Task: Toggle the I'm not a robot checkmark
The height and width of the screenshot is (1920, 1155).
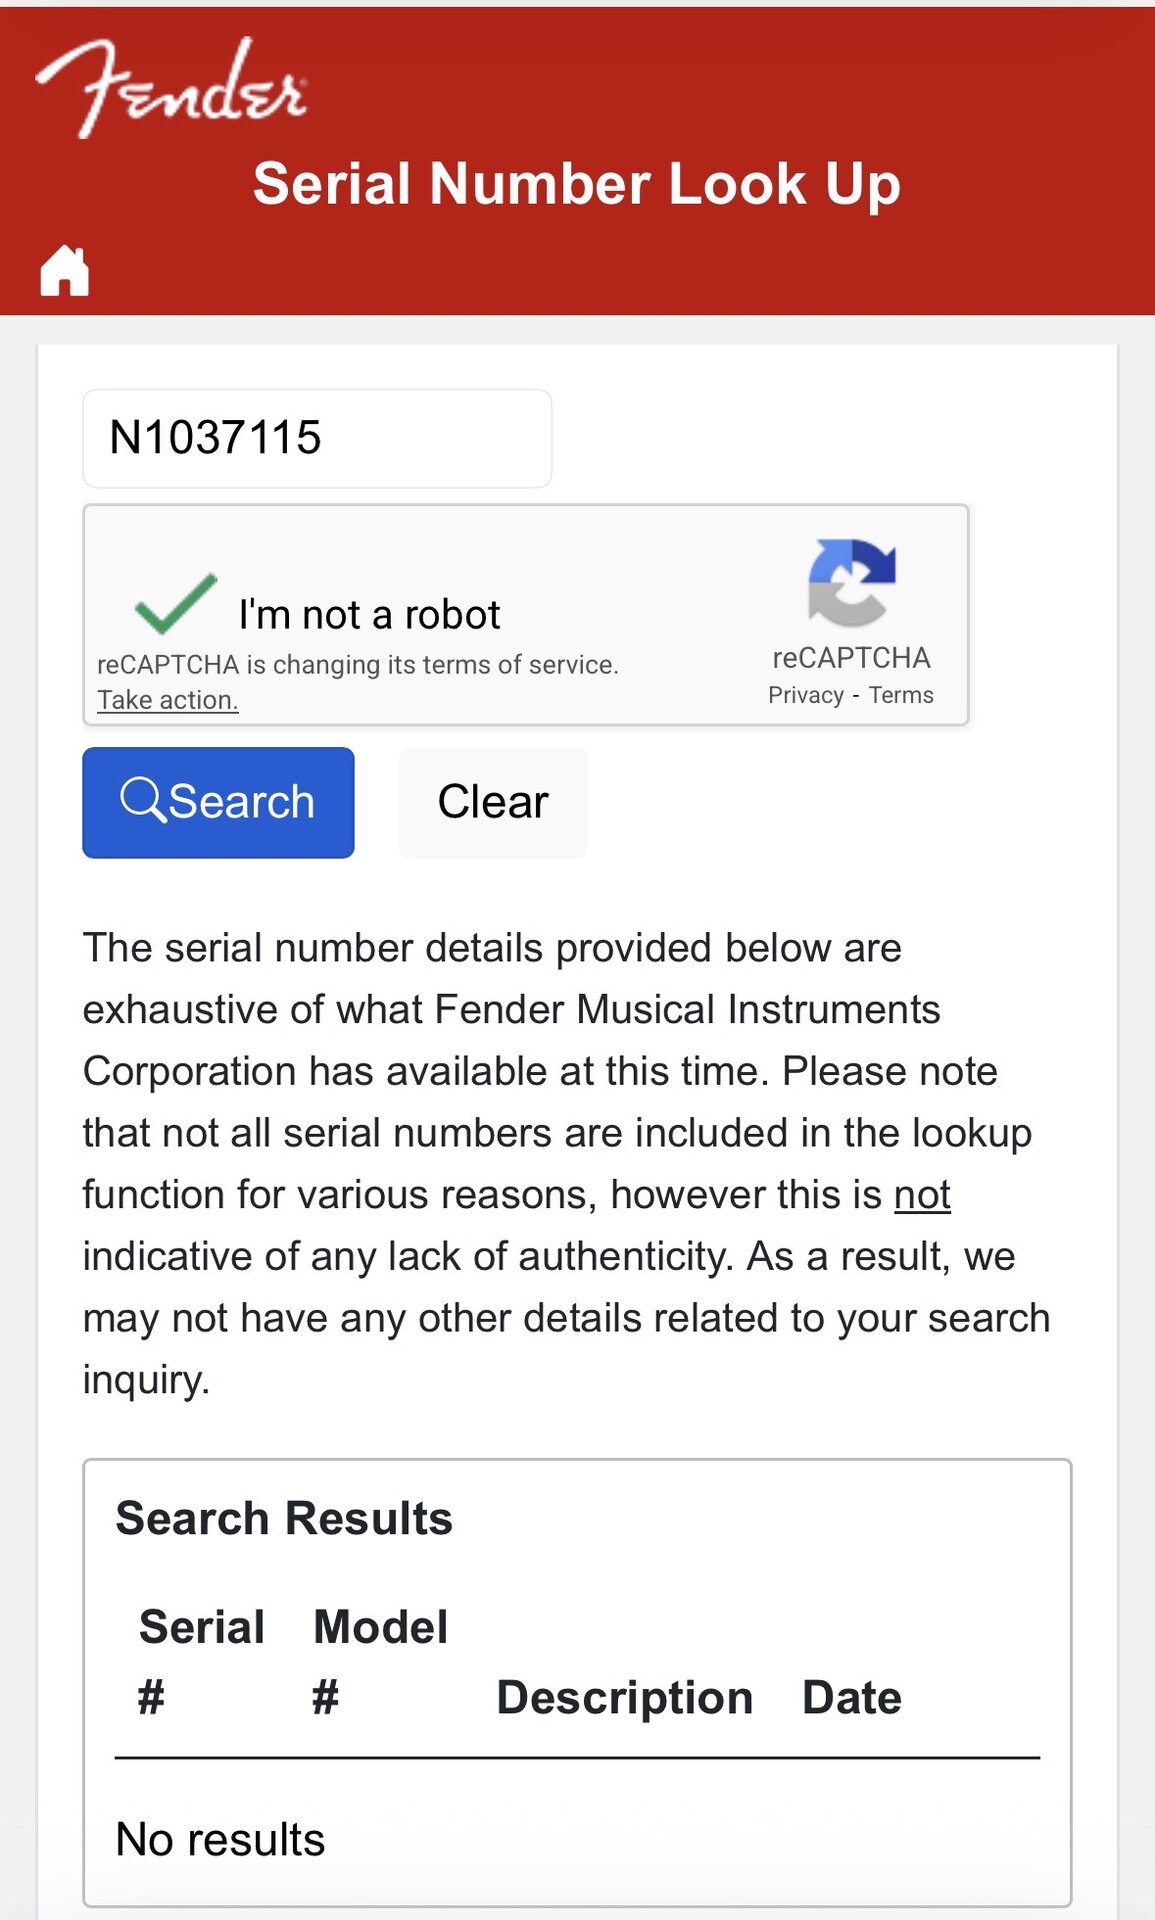Action: [175, 605]
